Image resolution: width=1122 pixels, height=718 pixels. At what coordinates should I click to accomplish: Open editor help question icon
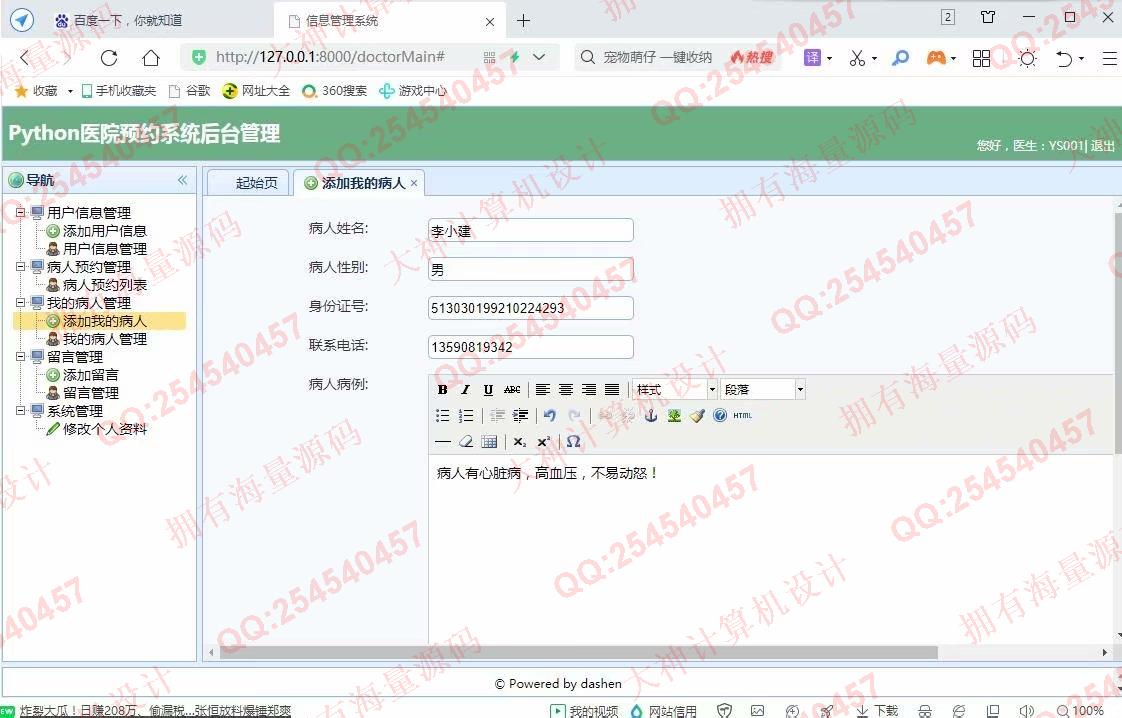point(720,415)
